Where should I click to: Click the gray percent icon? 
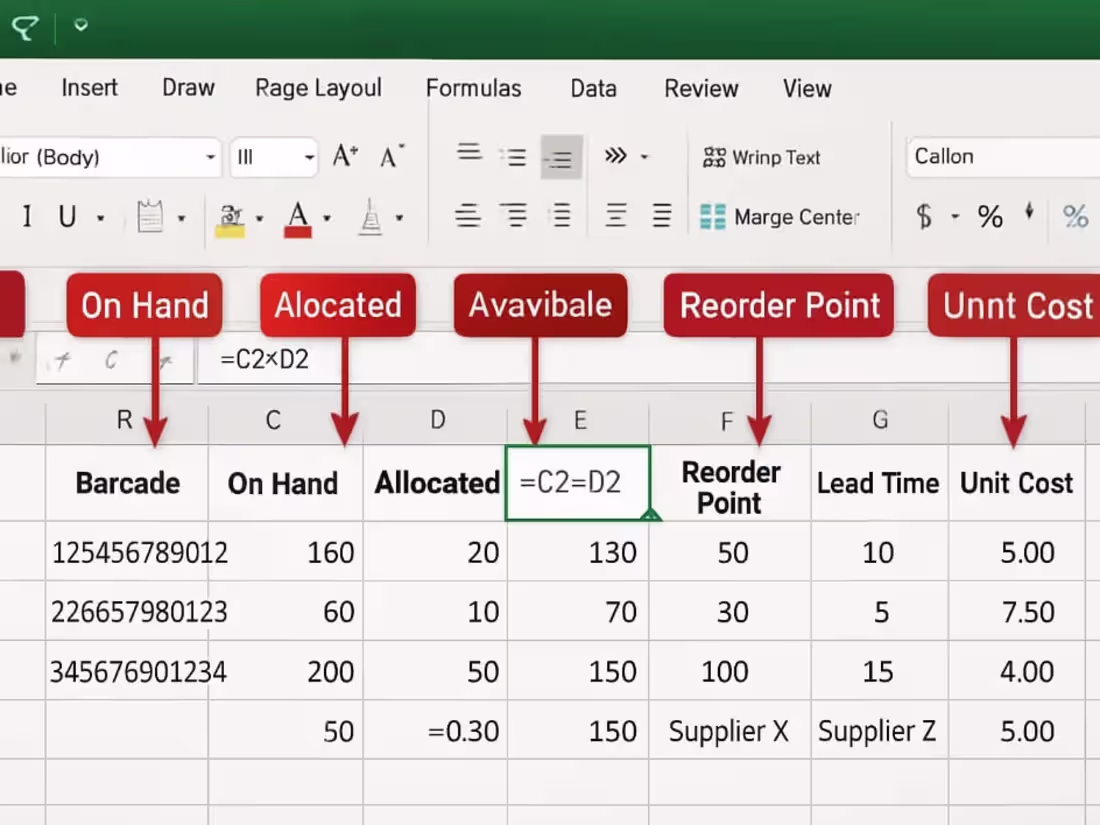tap(1075, 216)
